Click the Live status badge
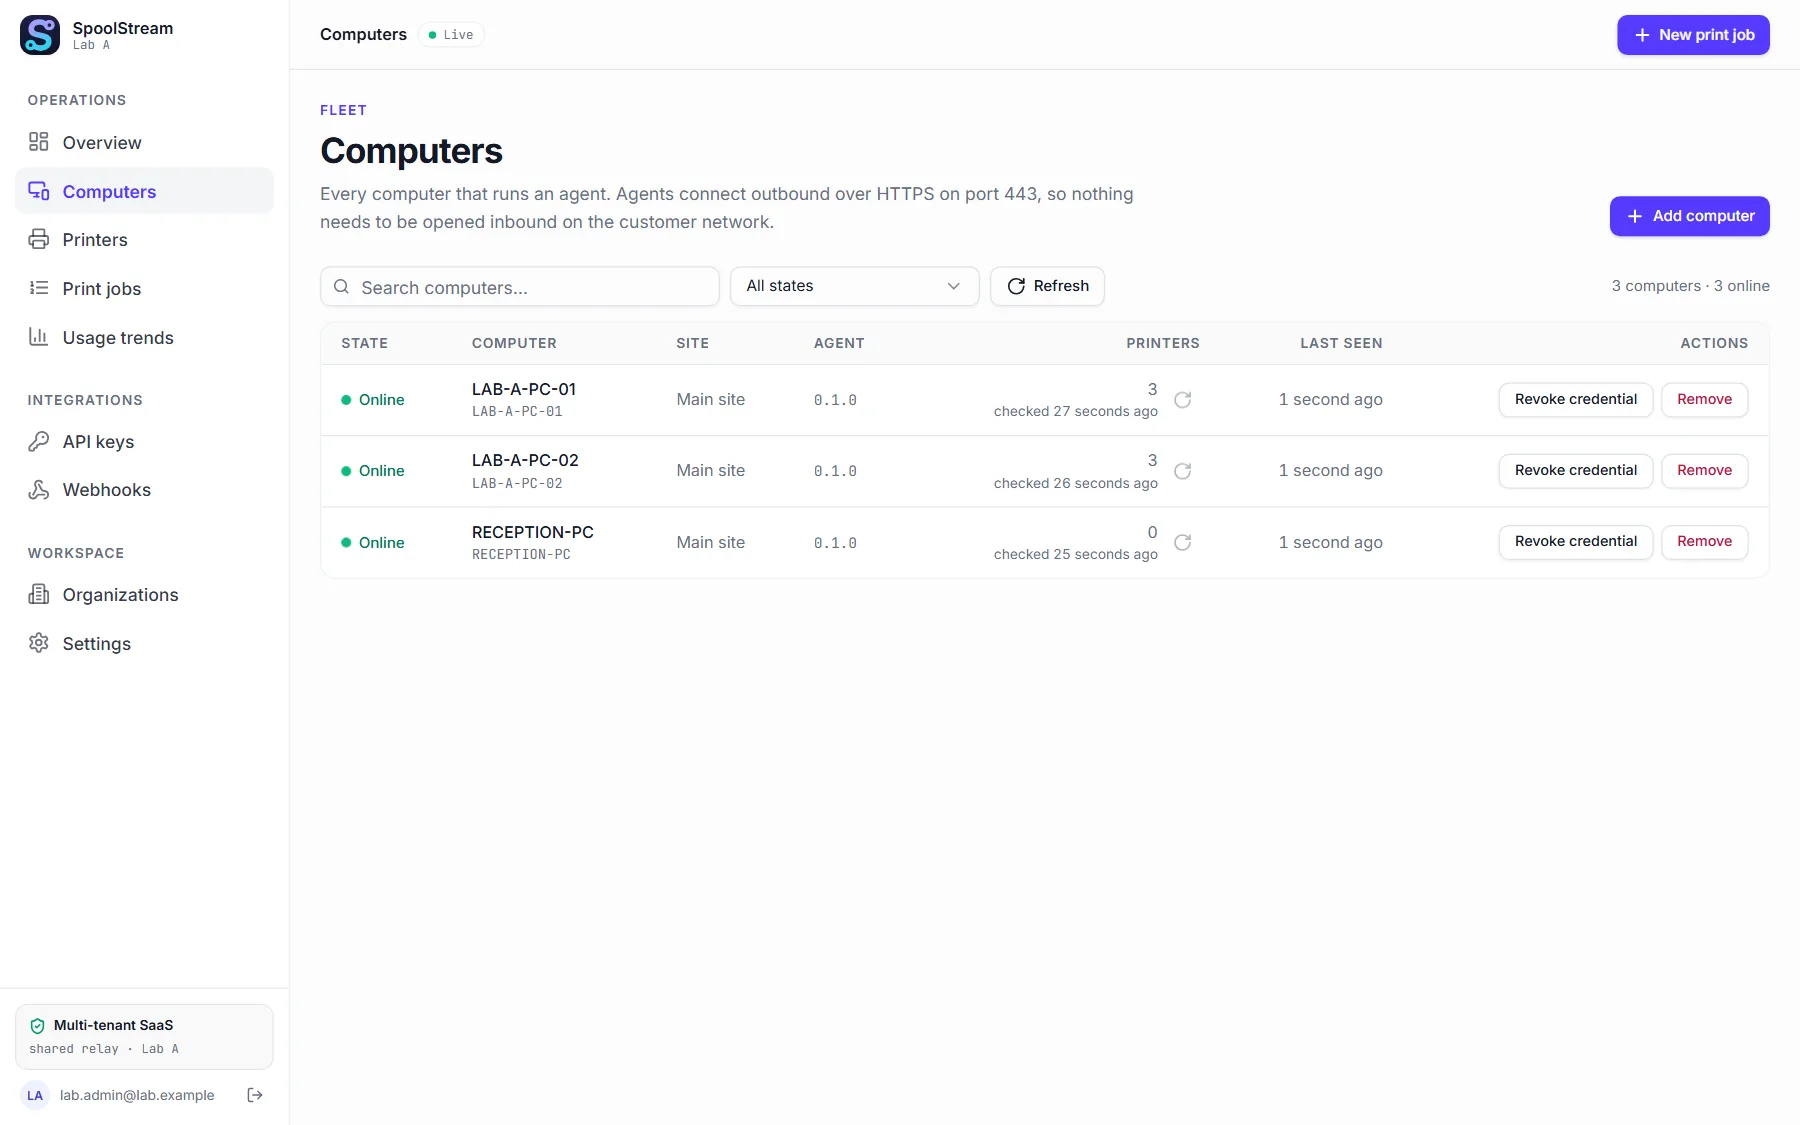Screen dimensions: 1800x1125 451,35
